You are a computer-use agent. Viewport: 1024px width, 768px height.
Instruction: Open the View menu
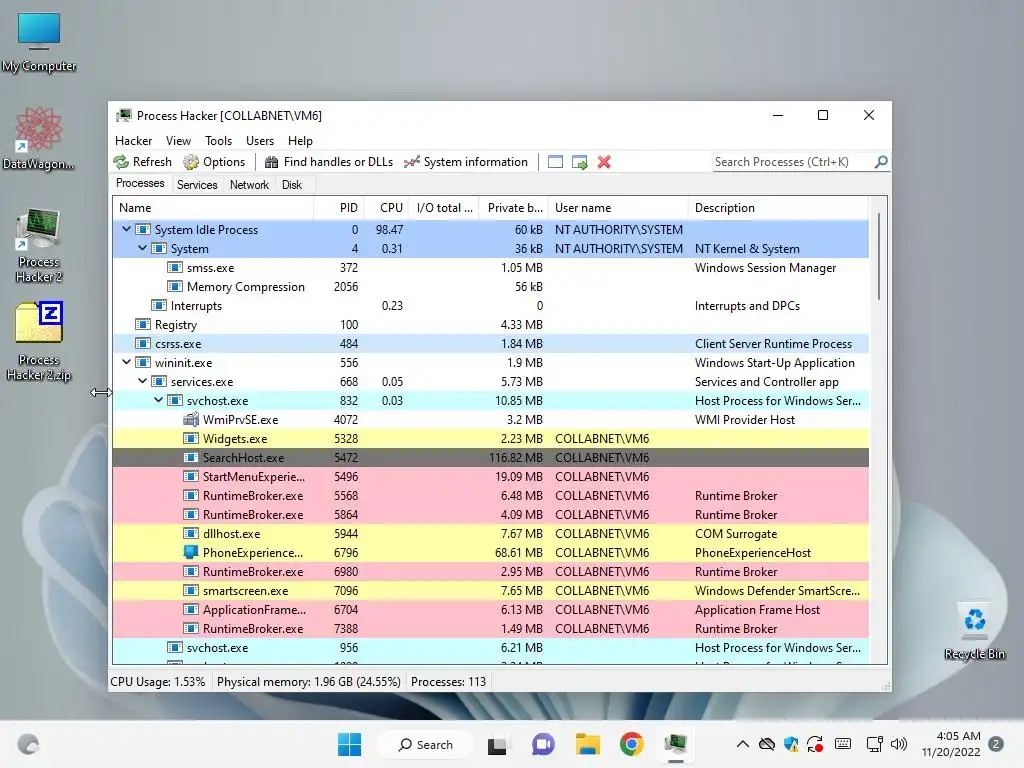coord(178,140)
